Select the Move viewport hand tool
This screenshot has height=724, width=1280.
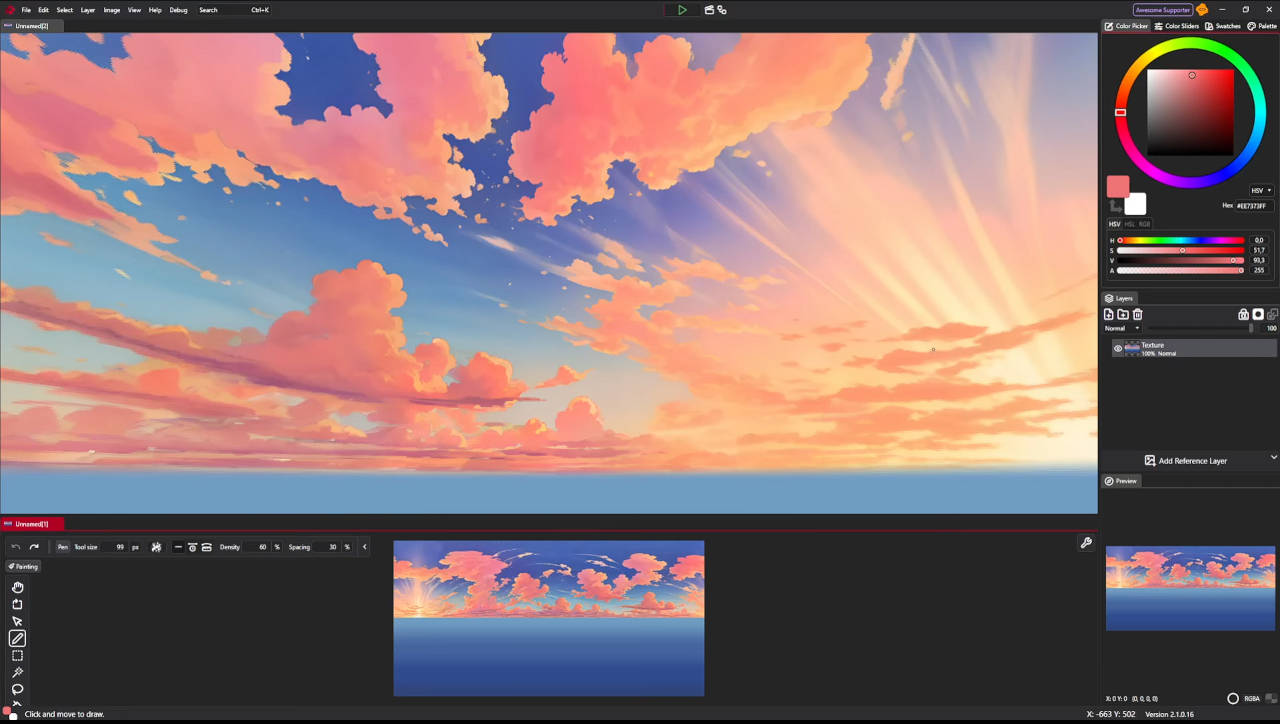point(17,587)
